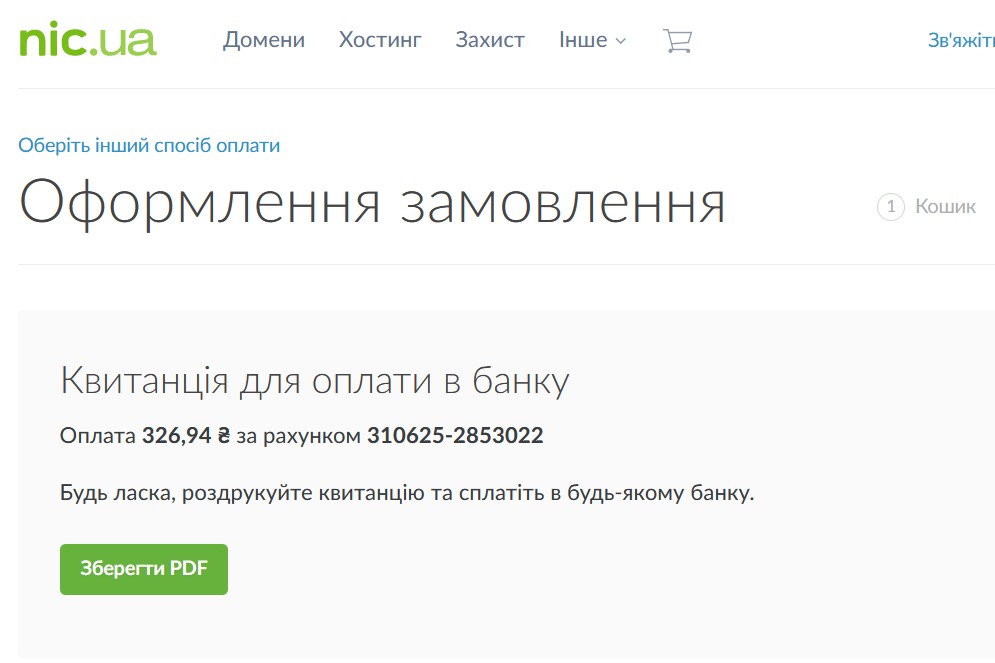Click the Зв'яжіться contact link
Viewport: 995px width, 663px height.
[x=961, y=40]
